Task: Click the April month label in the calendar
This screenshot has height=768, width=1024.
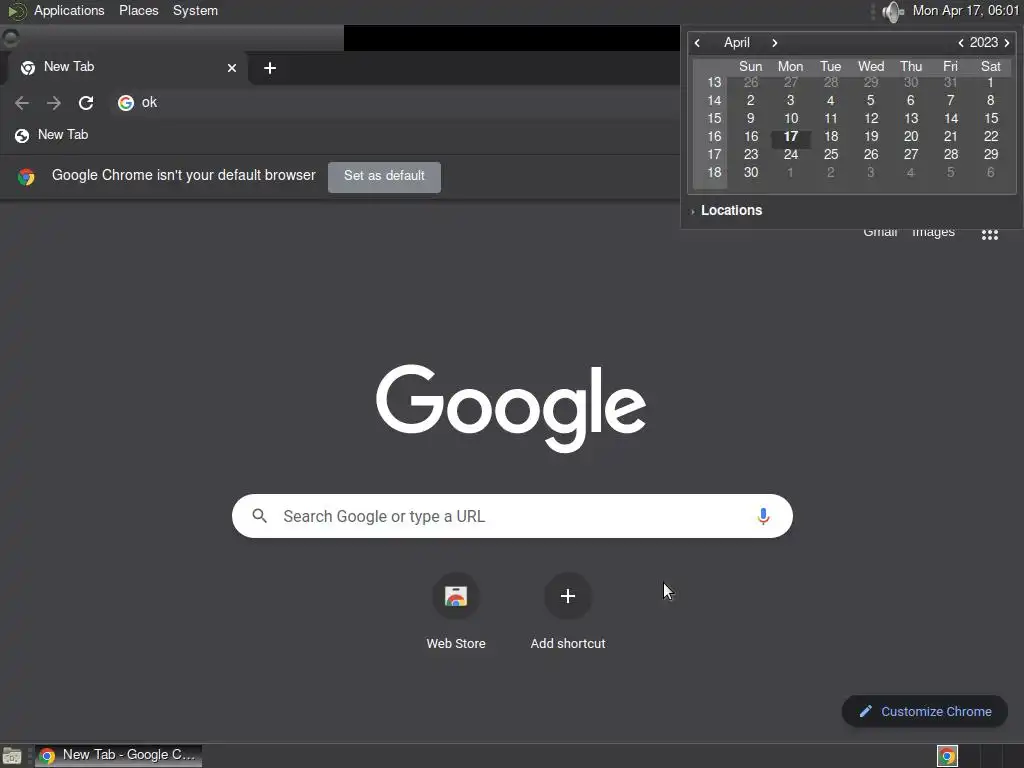Action: coord(737,43)
